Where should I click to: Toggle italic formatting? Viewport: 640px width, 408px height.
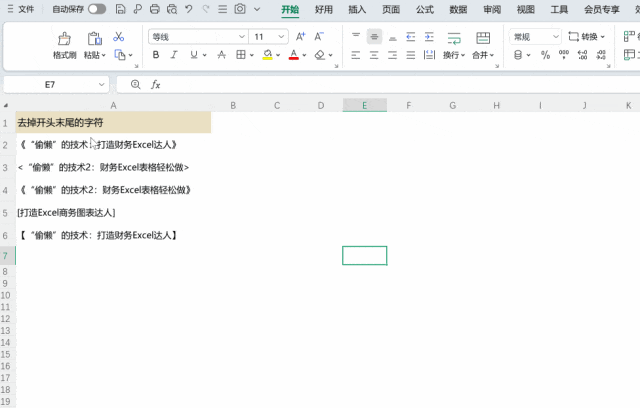174,55
